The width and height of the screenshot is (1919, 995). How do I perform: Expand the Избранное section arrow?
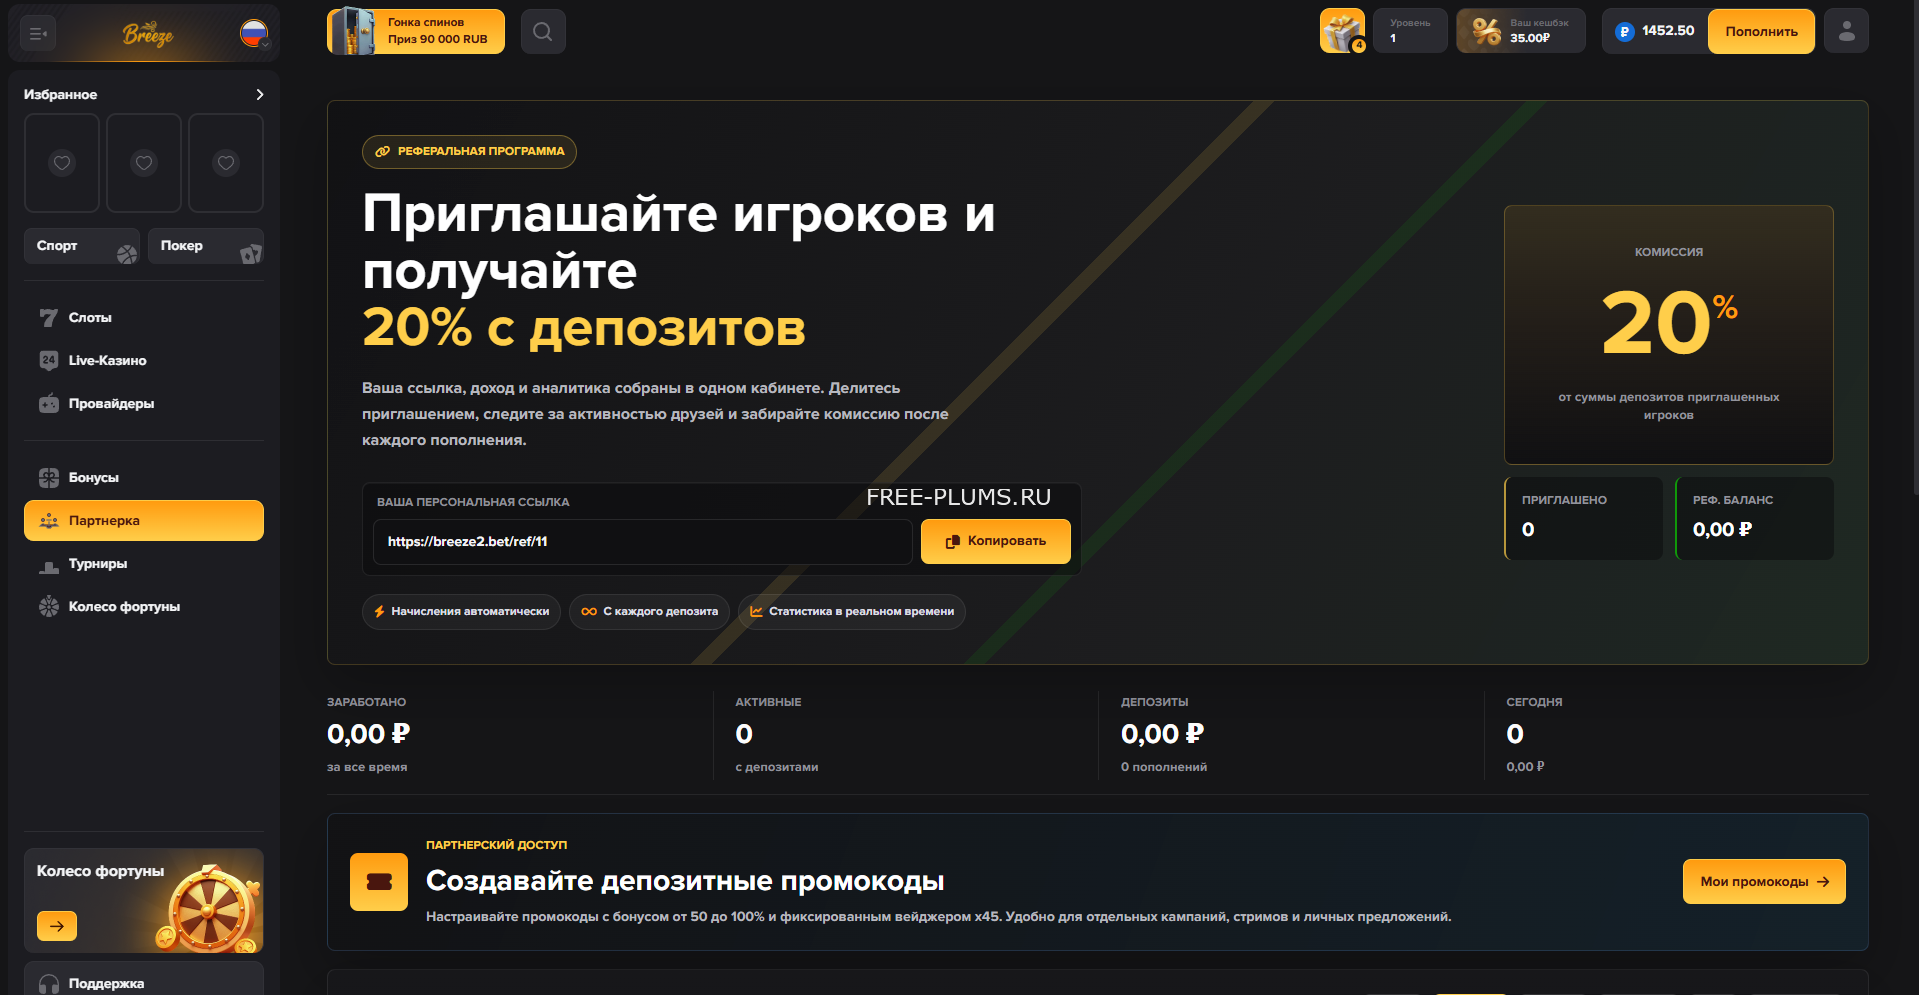pyautogui.click(x=260, y=94)
